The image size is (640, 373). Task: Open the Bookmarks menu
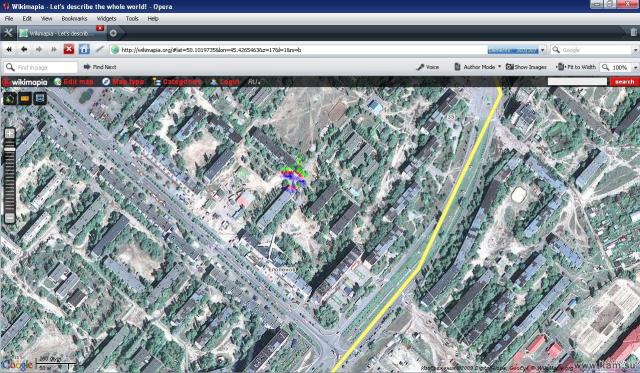pos(74,18)
